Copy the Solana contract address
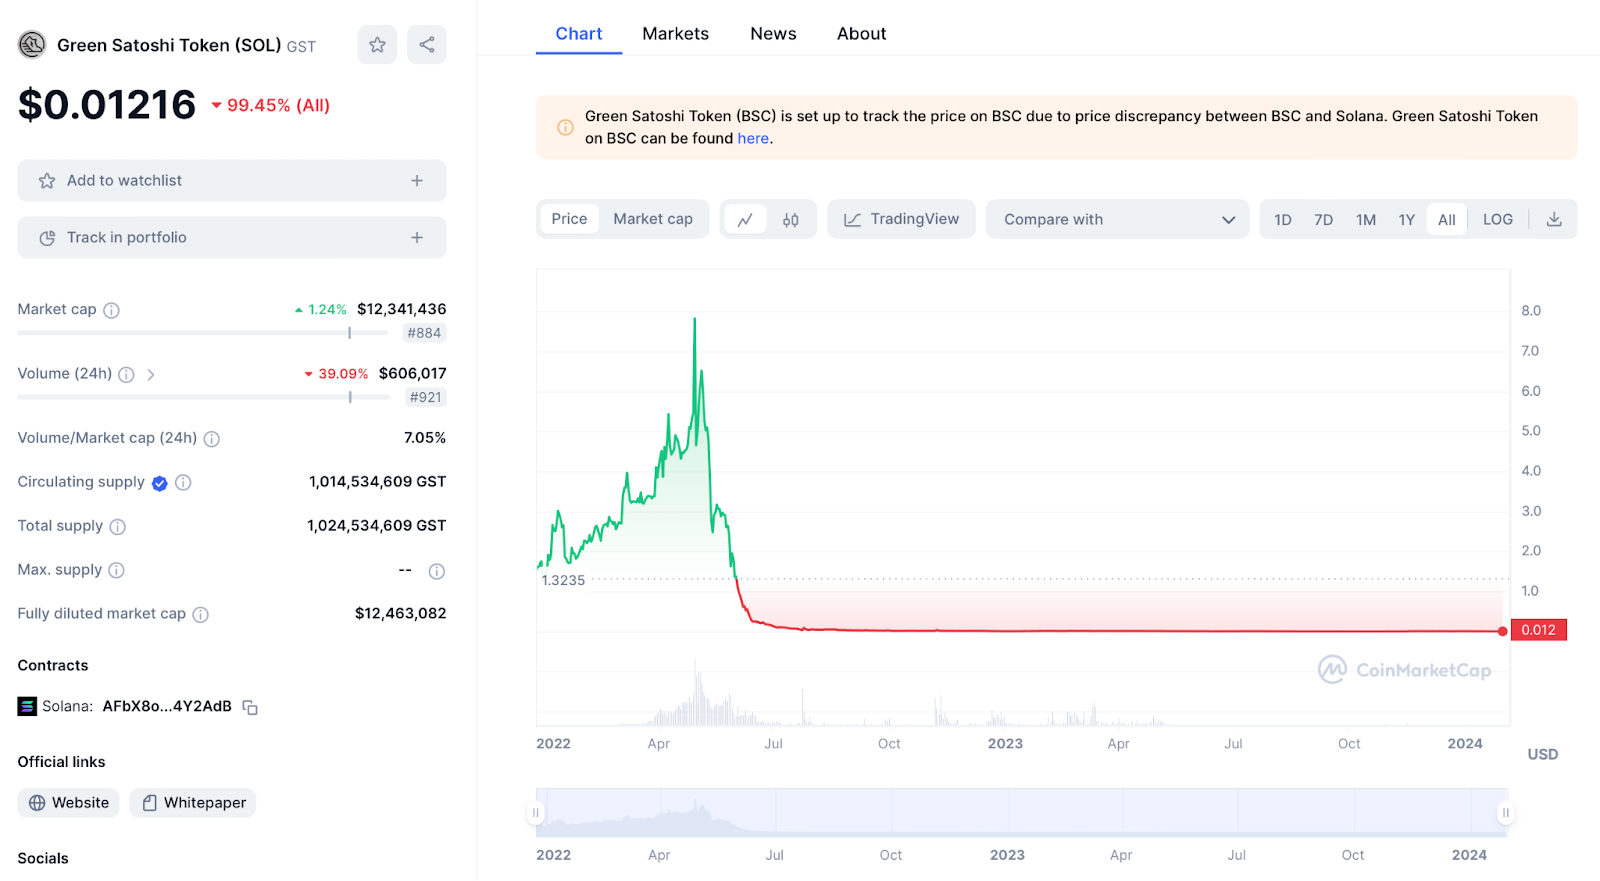1600x881 pixels. click(x=250, y=707)
